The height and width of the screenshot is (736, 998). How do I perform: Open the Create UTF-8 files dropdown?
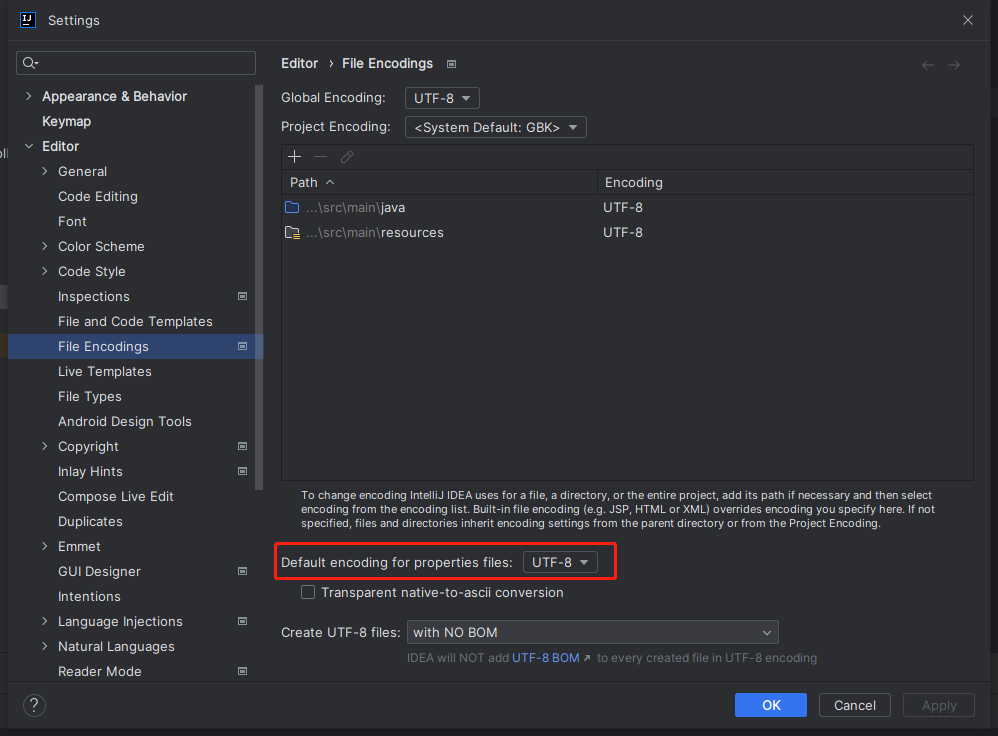(x=593, y=632)
